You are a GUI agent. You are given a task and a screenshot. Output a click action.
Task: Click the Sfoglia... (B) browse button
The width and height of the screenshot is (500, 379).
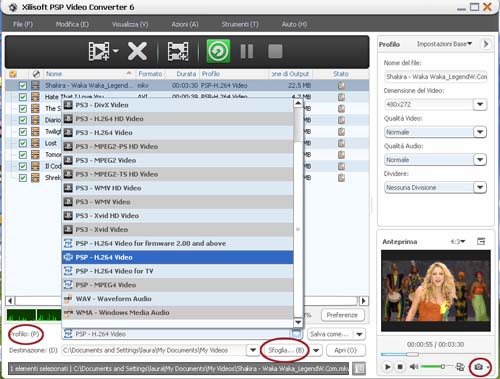[286, 350]
